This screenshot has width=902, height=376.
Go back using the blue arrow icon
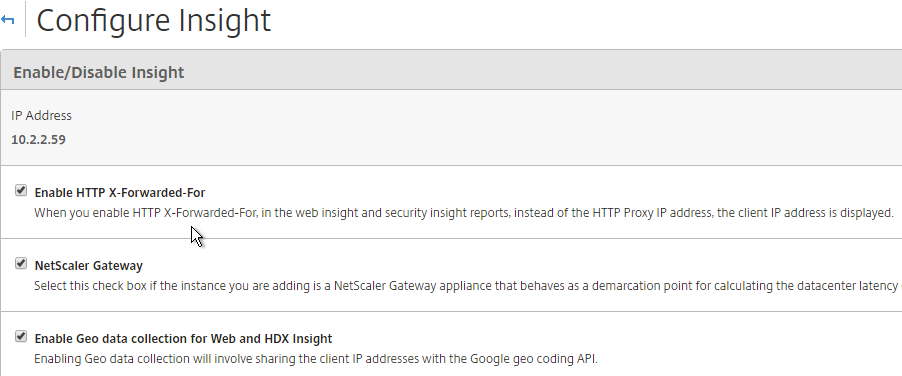tap(7, 20)
